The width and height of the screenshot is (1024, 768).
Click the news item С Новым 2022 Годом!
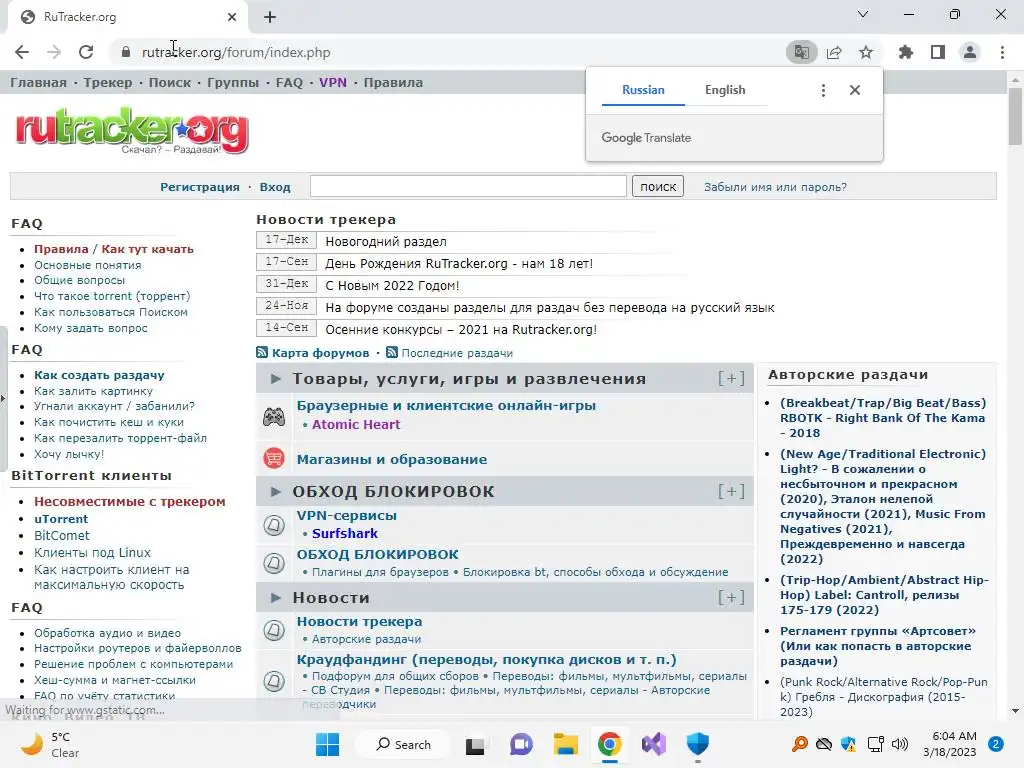tap(392, 285)
